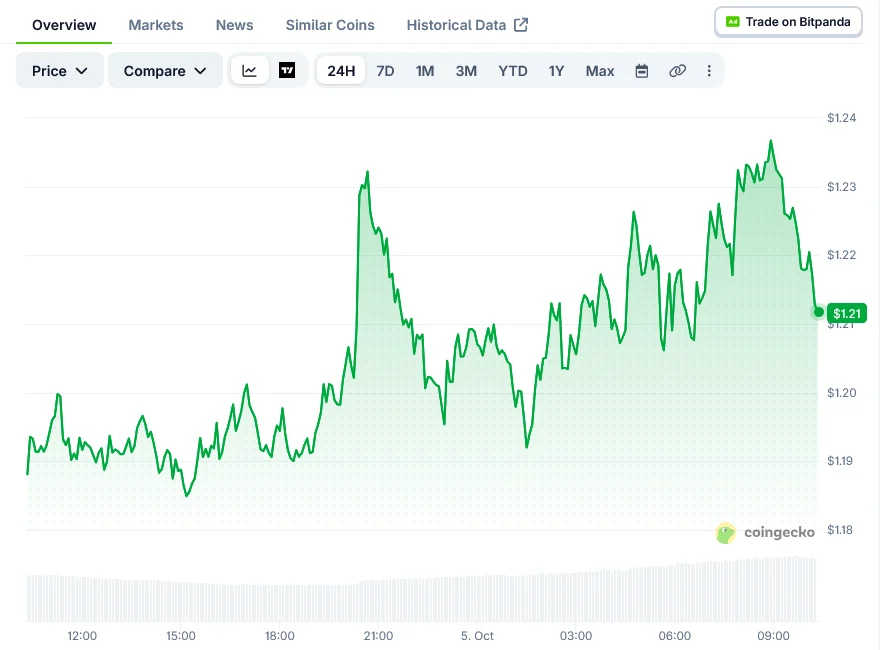The image size is (880, 650).
Task: Open the News tab
Action: [x=235, y=25]
